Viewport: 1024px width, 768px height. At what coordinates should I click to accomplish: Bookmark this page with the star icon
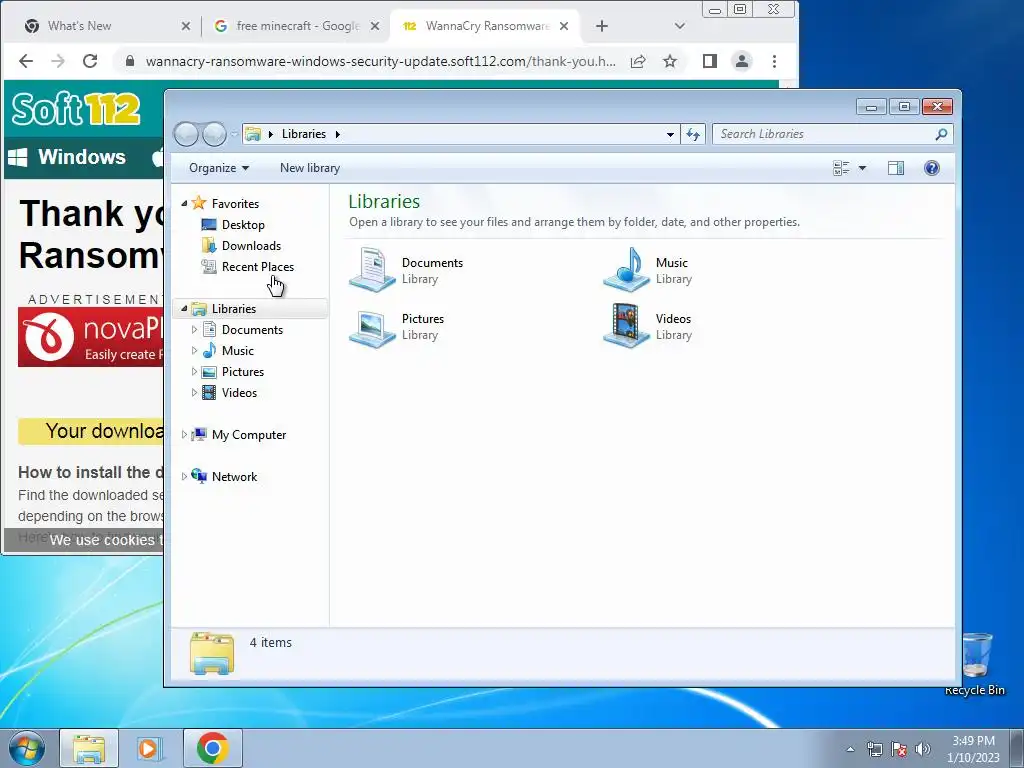click(x=670, y=61)
